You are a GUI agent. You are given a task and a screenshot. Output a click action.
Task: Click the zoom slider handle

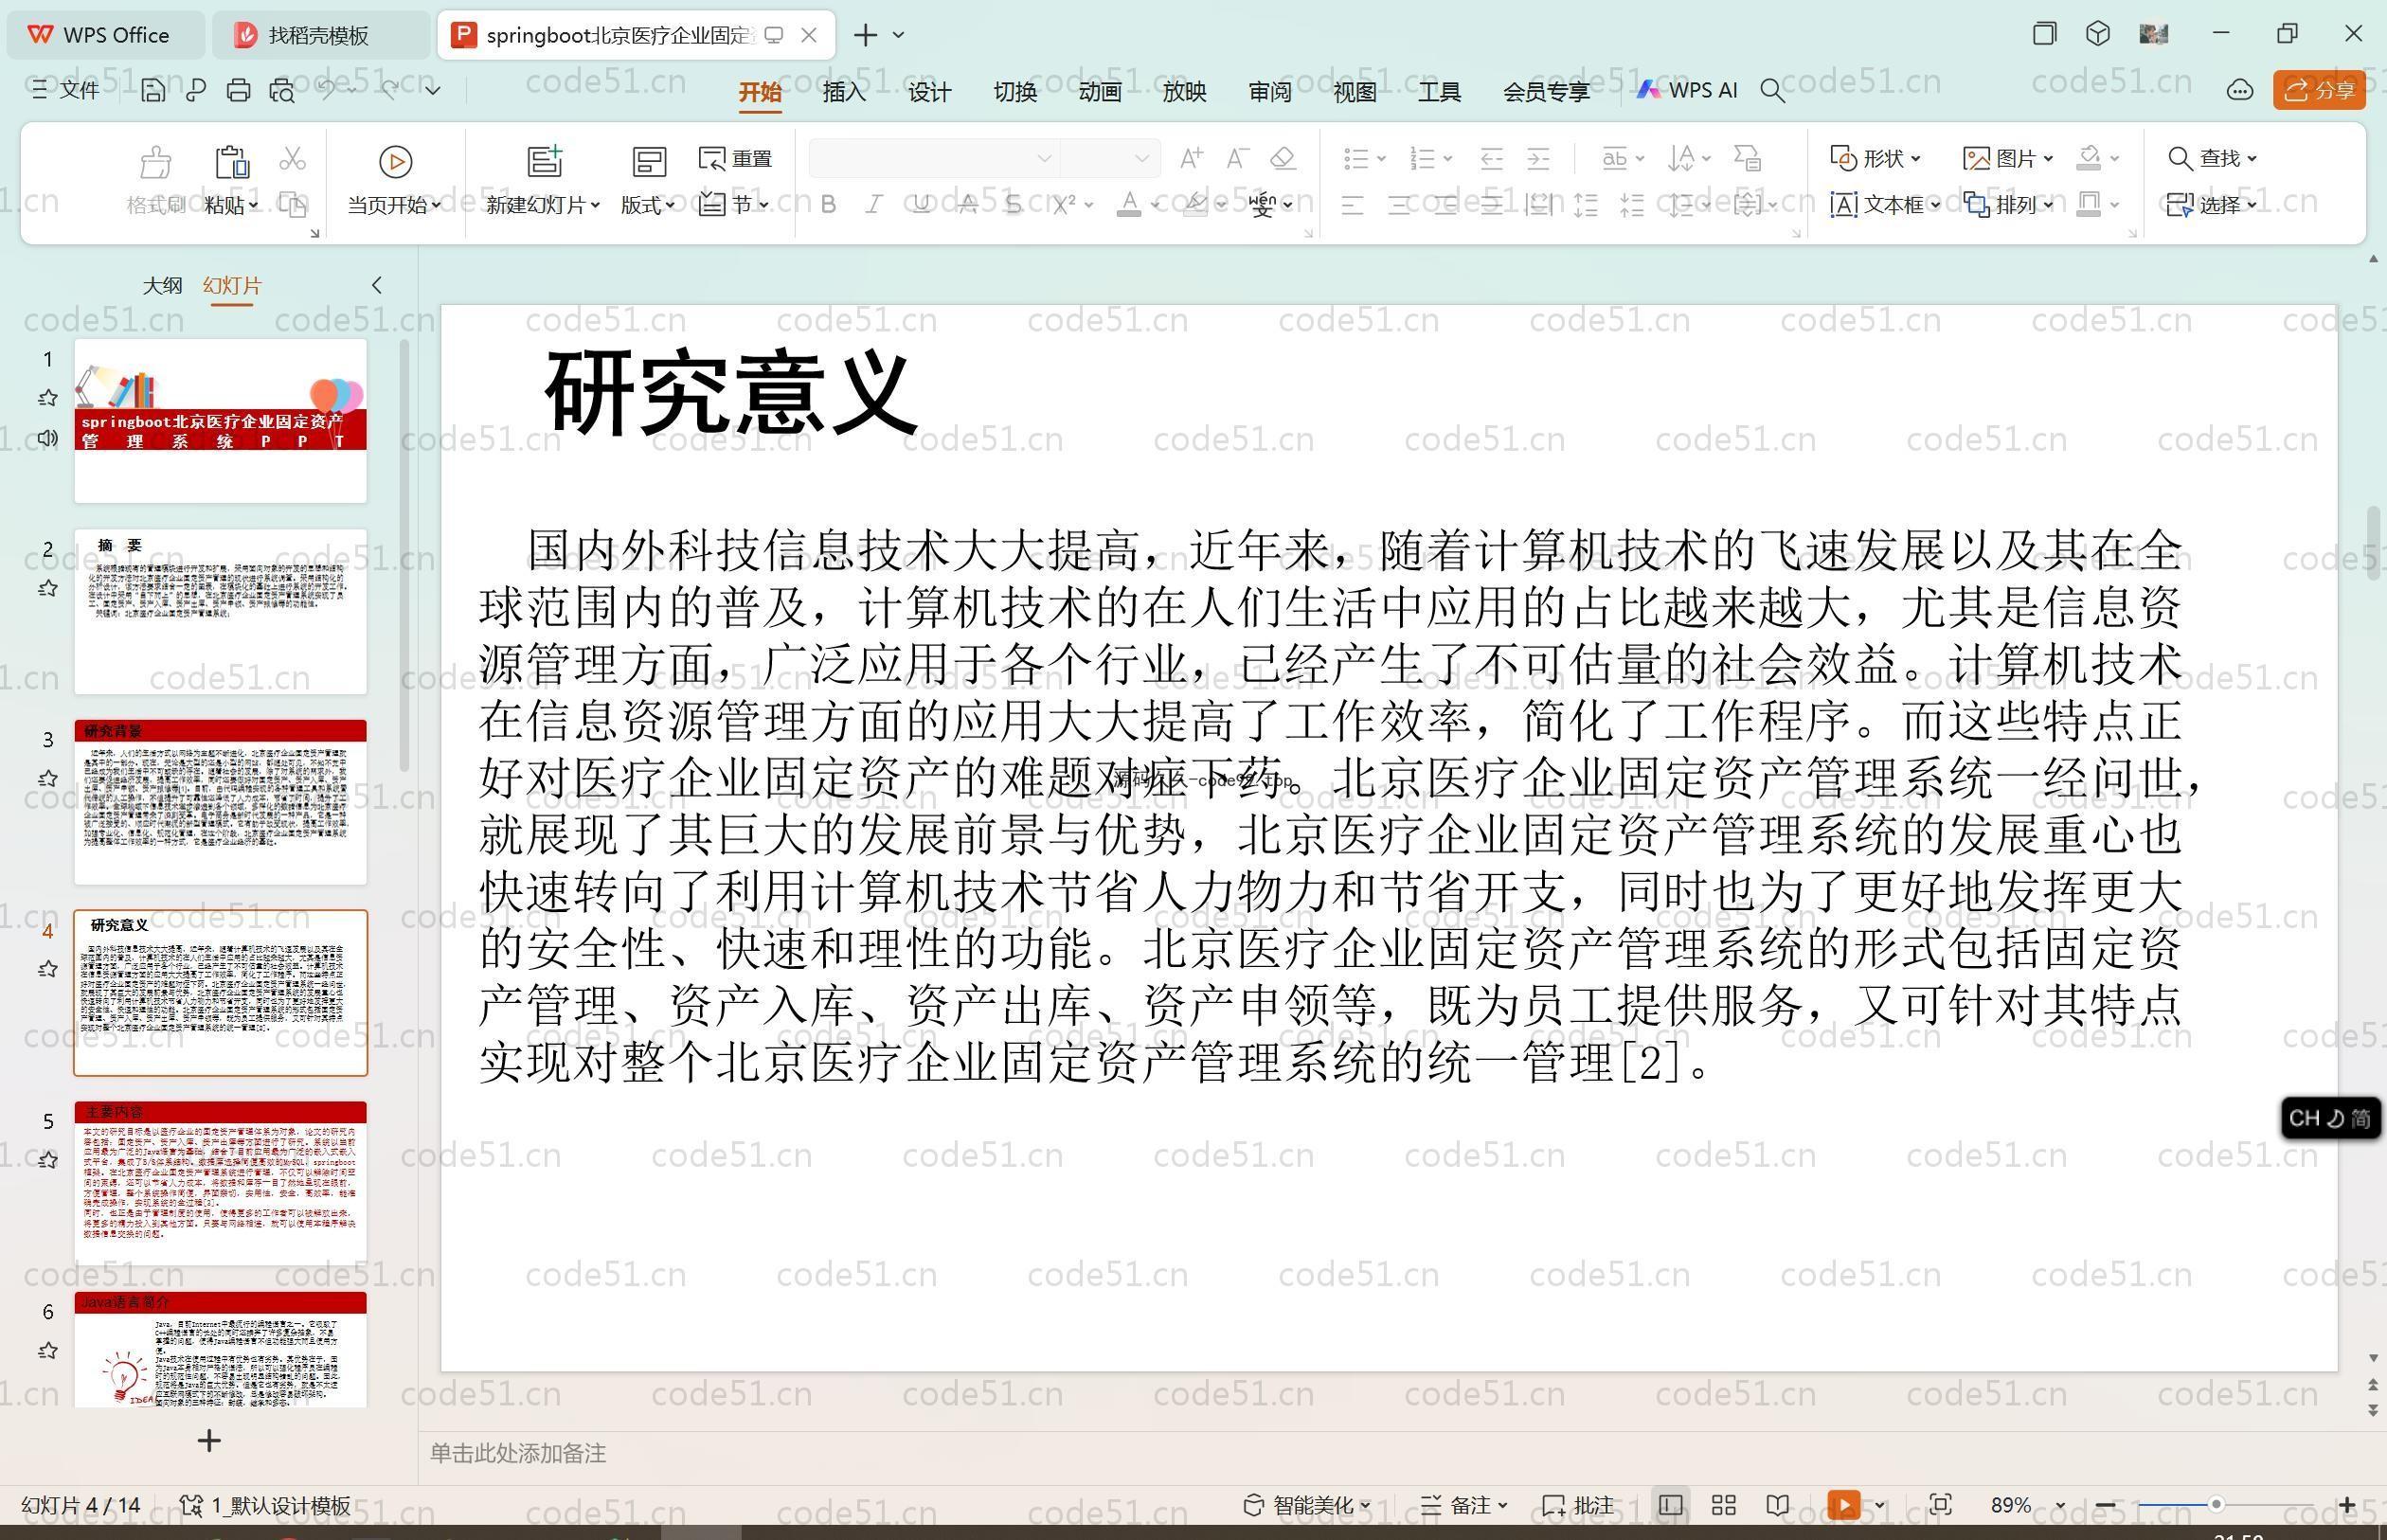(2216, 1505)
